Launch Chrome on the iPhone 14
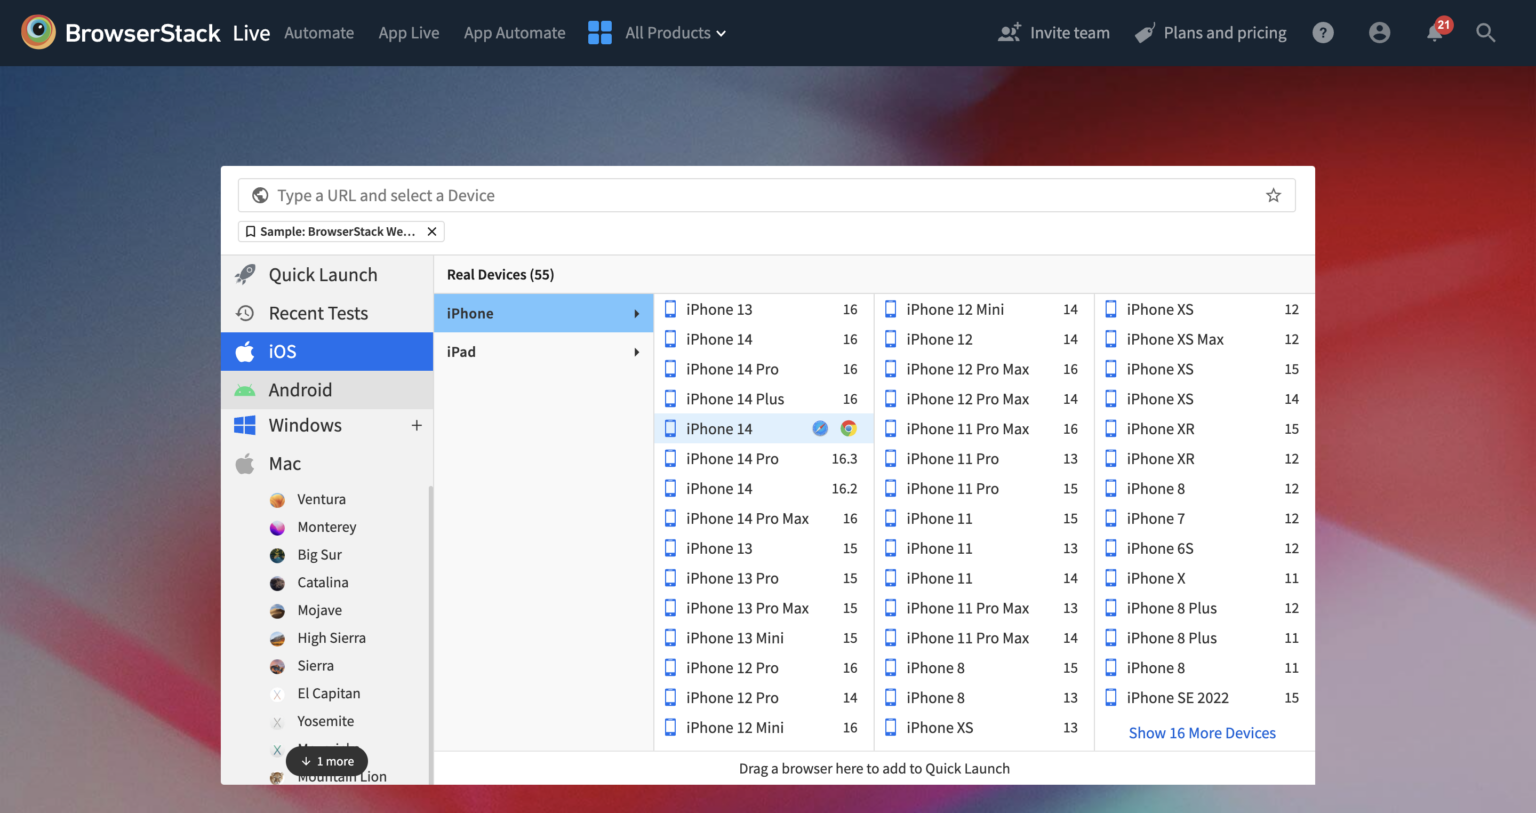The height and width of the screenshot is (813, 1536). pyautogui.click(x=848, y=428)
